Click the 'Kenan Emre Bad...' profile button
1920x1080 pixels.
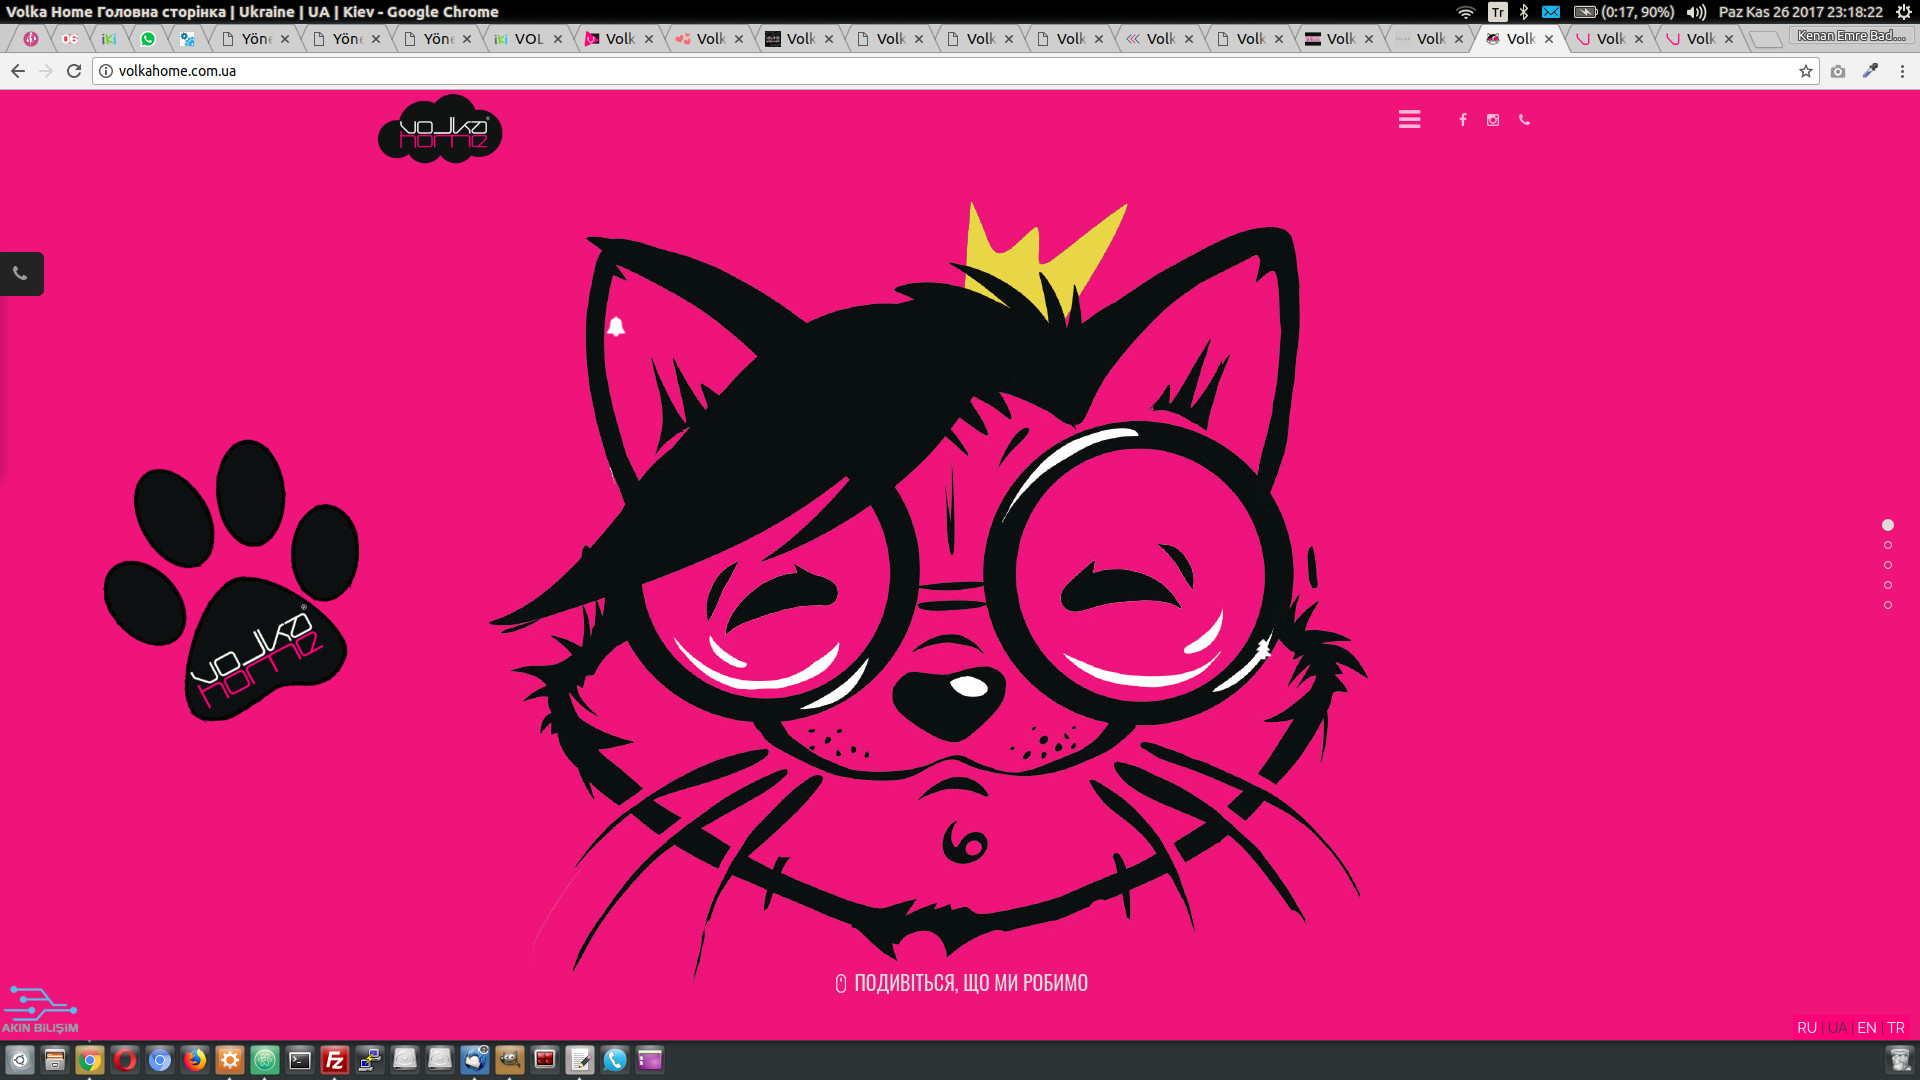click(x=1850, y=36)
